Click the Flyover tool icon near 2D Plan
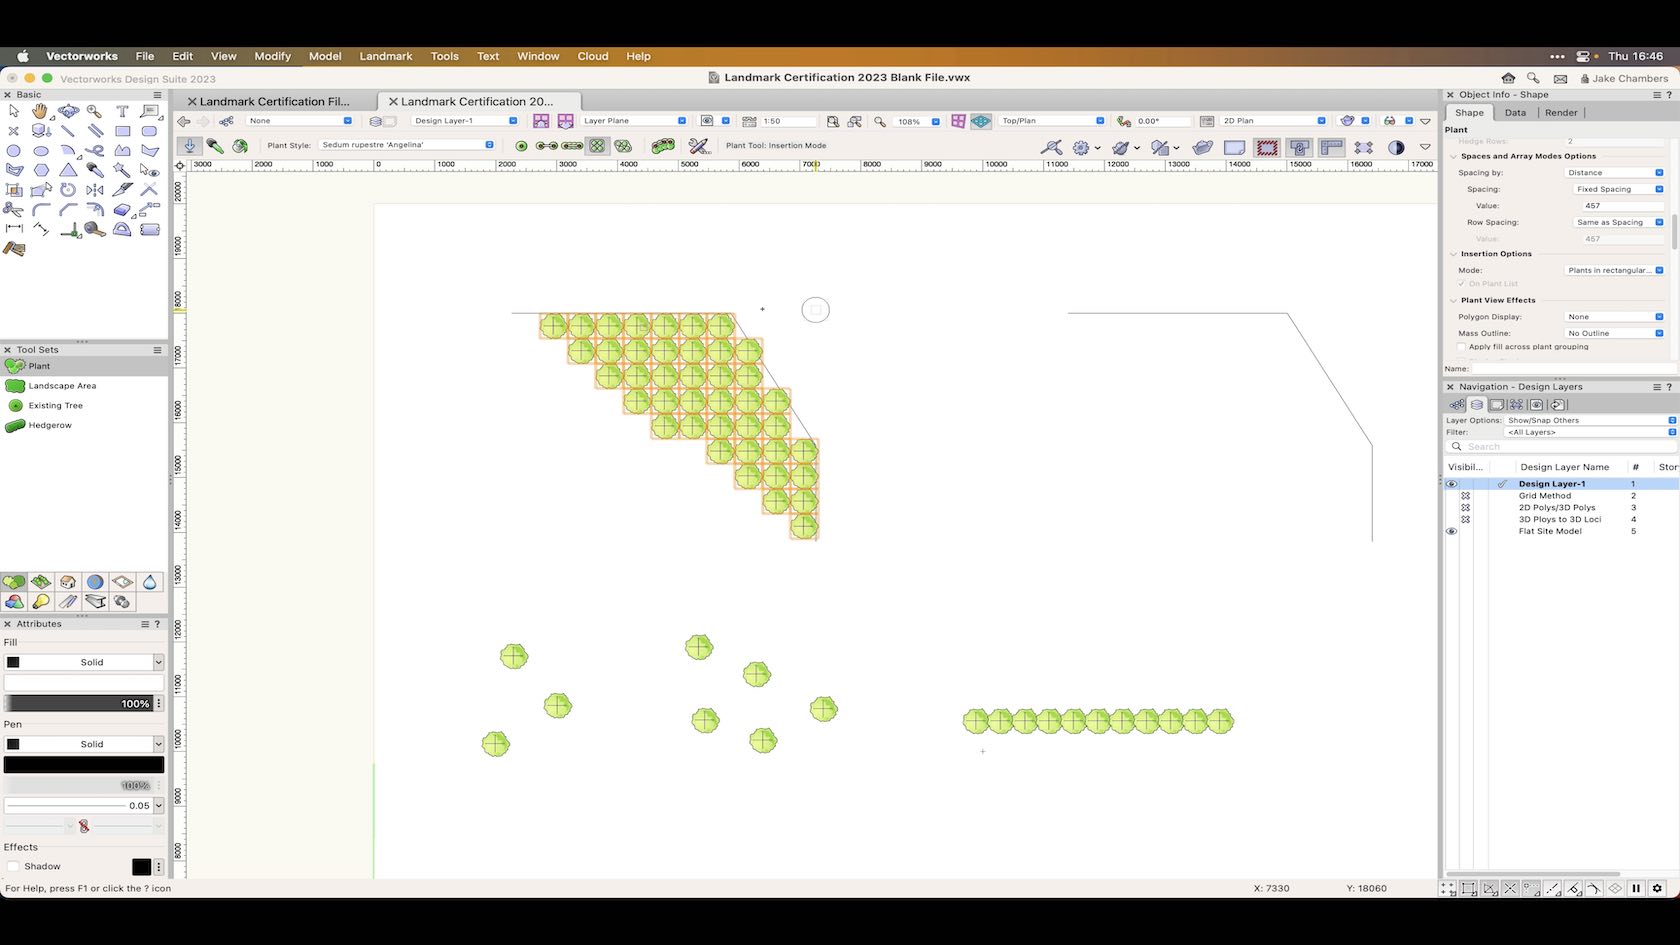 (x=1347, y=120)
